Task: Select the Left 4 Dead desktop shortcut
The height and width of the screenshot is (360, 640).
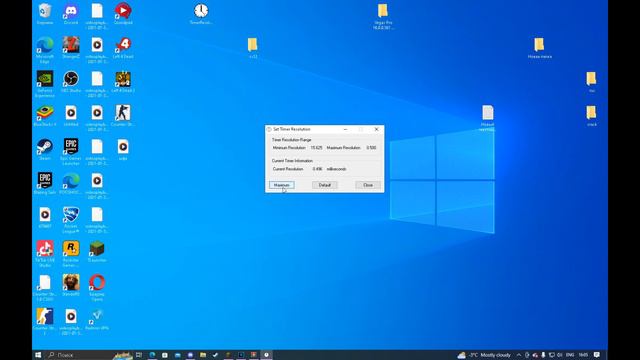Action: (123, 47)
